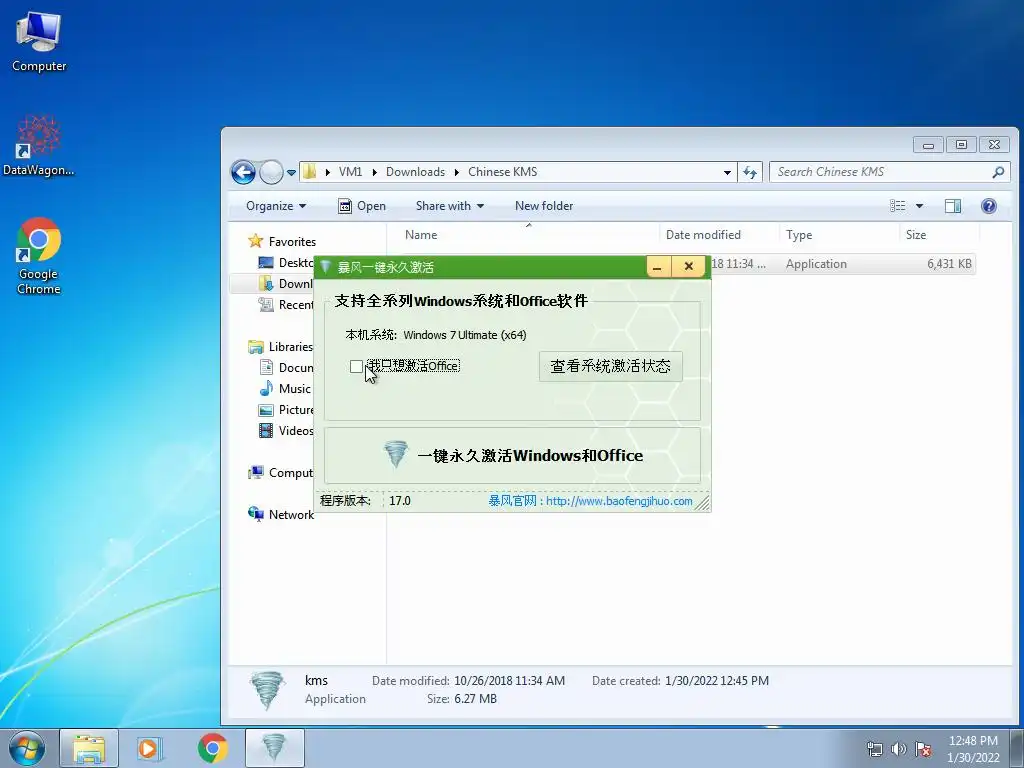1024x768 pixels.
Task: Expand the VM1 breadcrumb arrow
Action: point(375,172)
